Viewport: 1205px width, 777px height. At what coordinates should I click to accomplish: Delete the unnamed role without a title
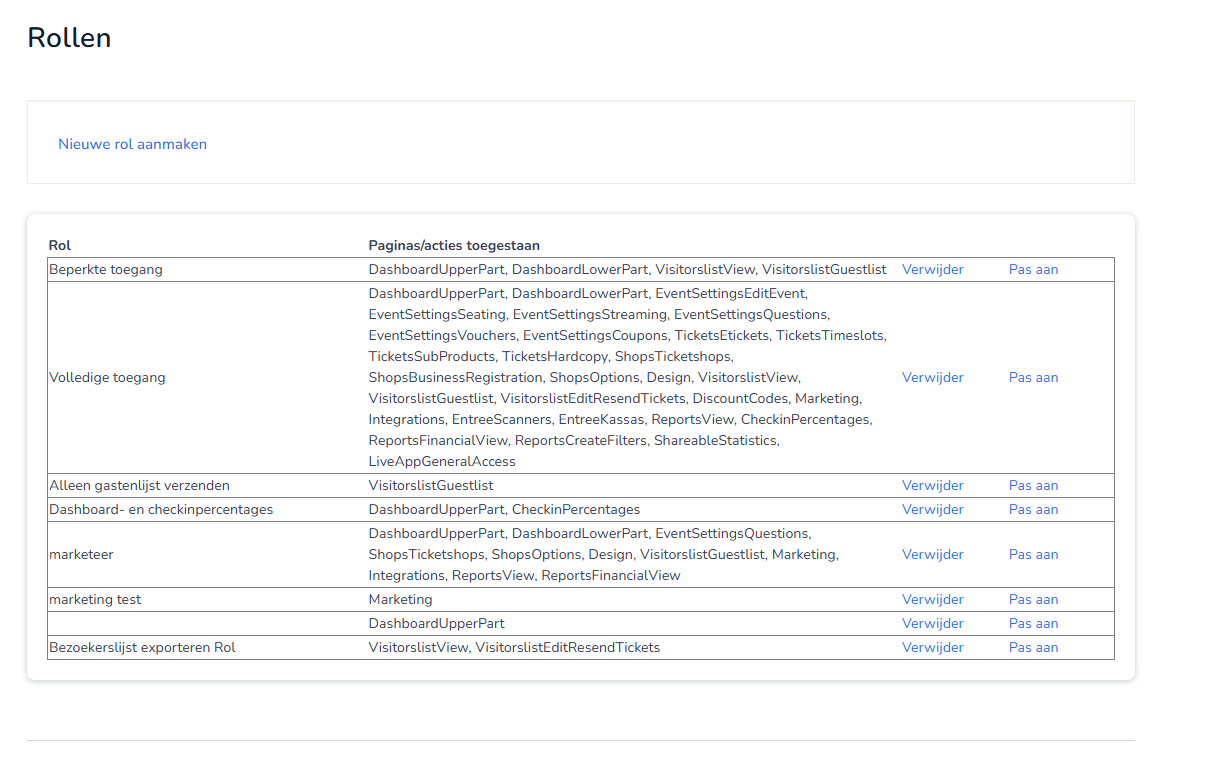tap(932, 624)
